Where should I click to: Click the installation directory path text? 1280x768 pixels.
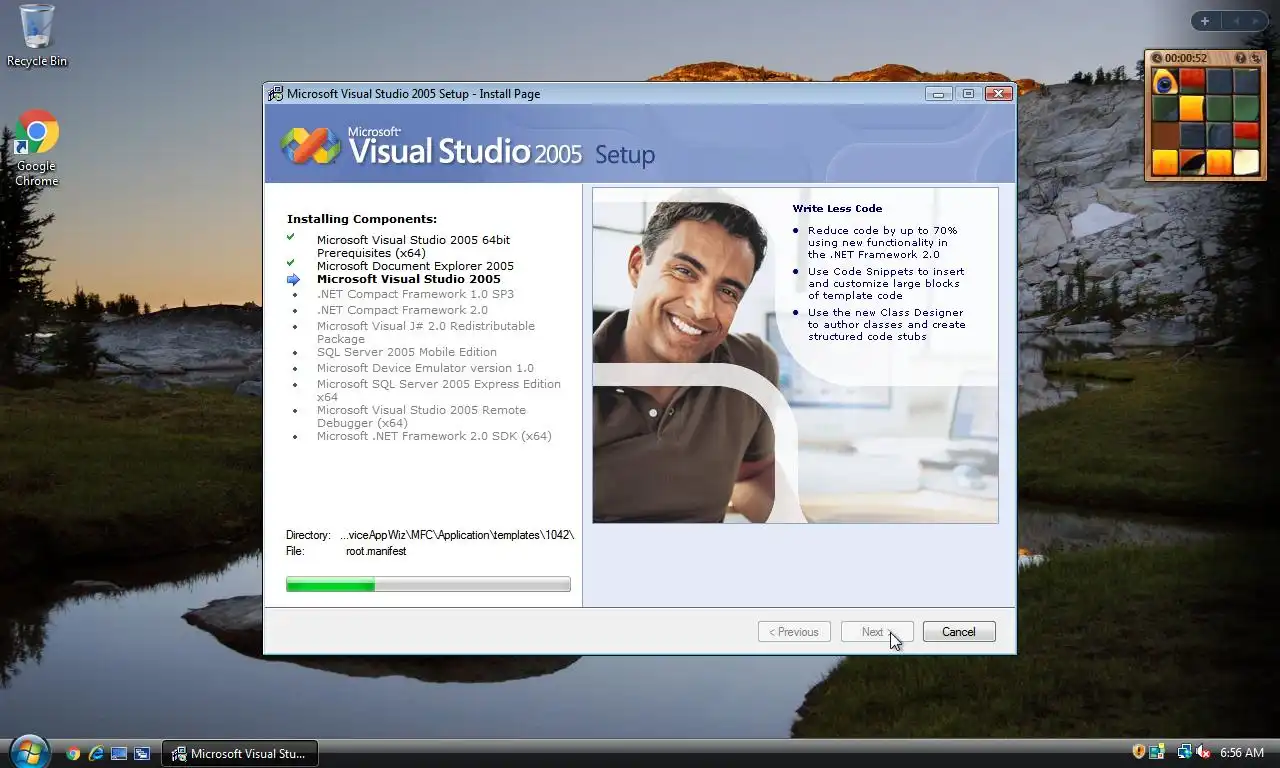click(x=457, y=535)
